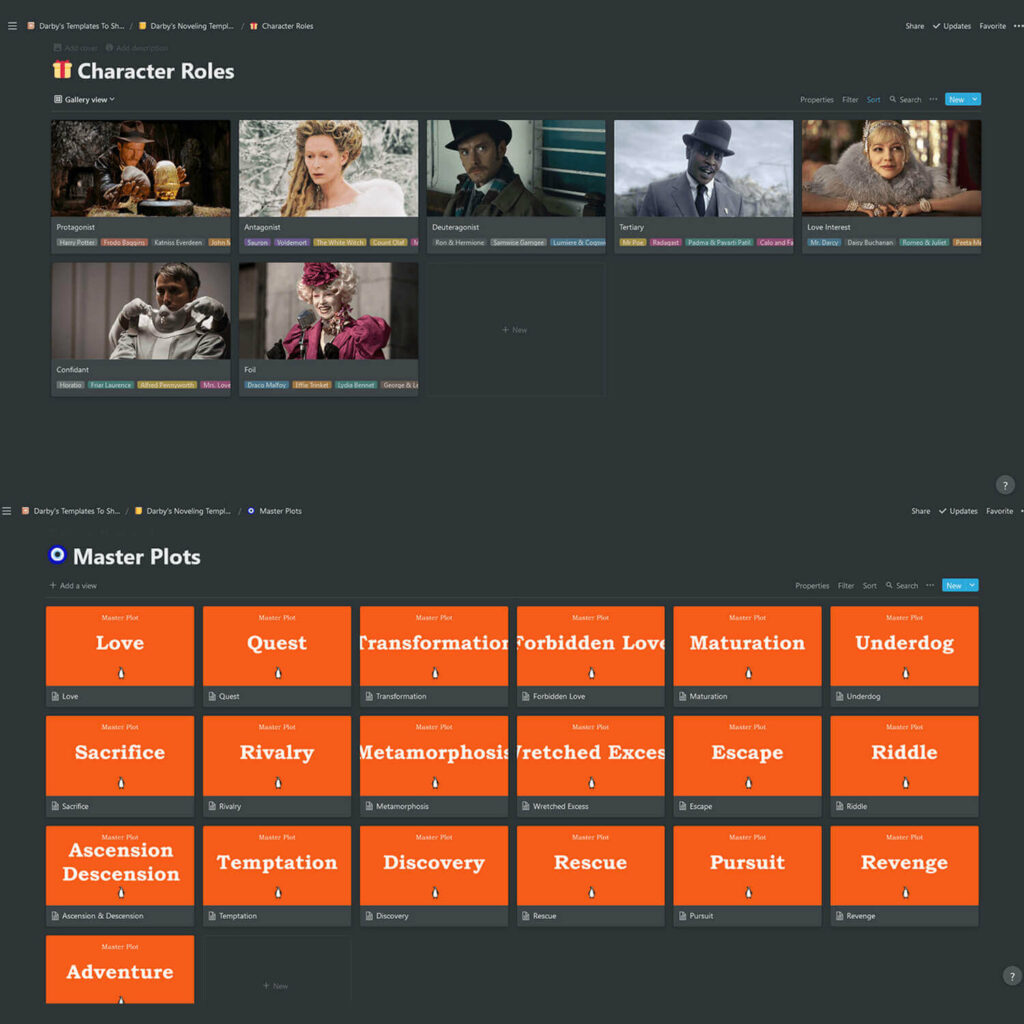Add a new card via + New in Character Roles gallery
1024x1024 pixels.
click(x=515, y=330)
